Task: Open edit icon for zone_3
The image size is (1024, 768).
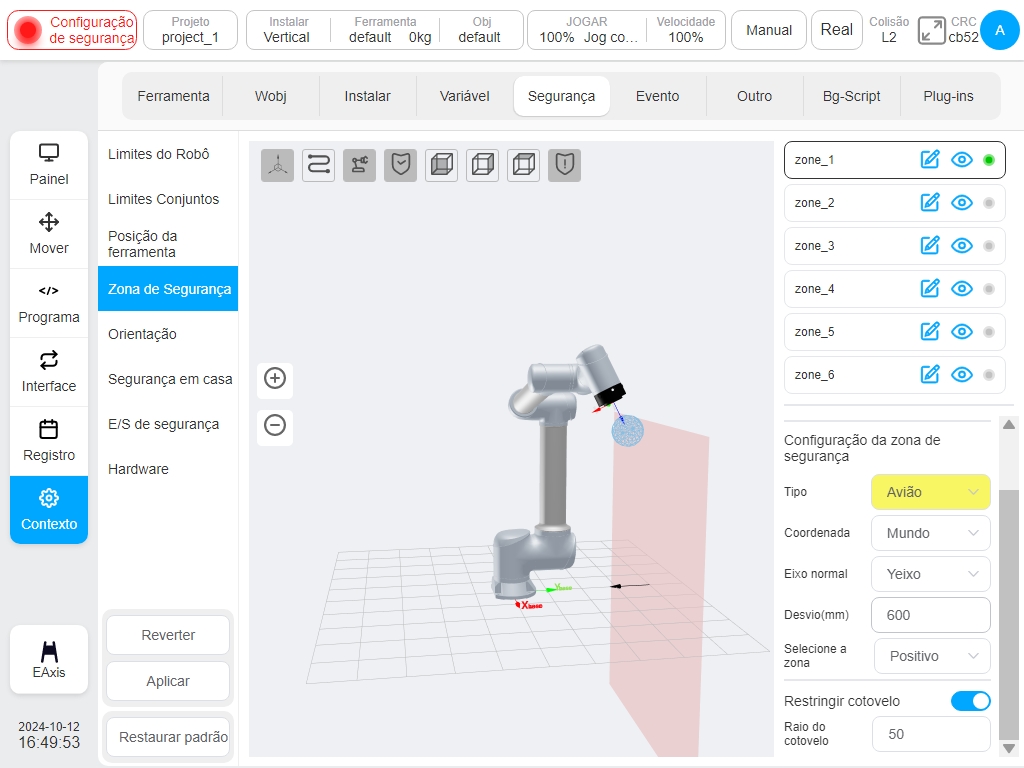Action: click(x=930, y=246)
